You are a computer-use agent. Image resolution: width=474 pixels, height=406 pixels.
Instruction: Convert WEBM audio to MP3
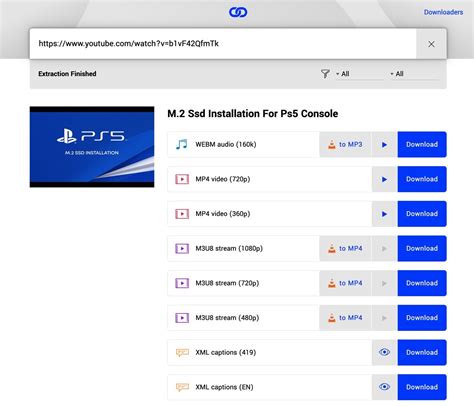(x=345, y=144)
